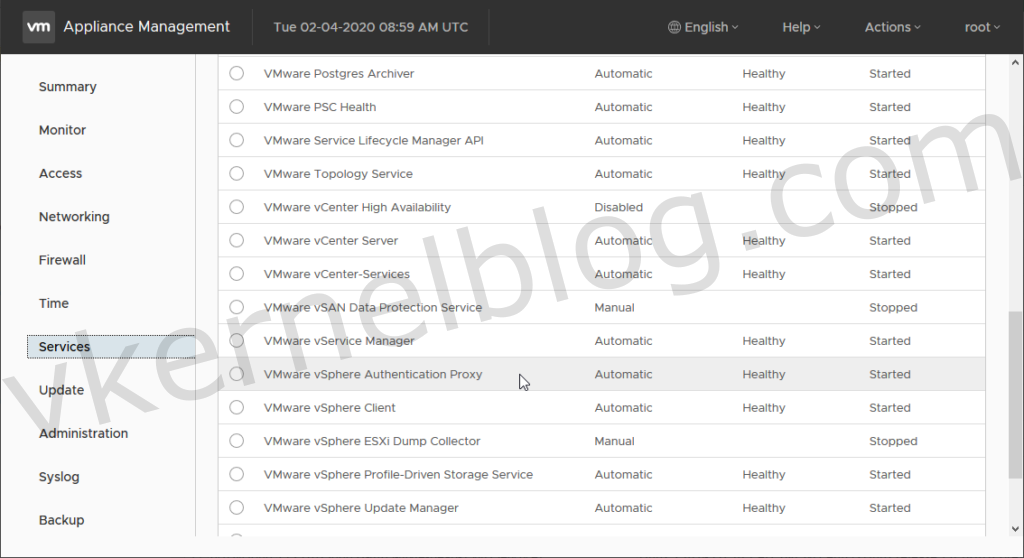Click the VMware vCenter Server name
Image resolution: width=1024 pixels, height=558 pixels.
pos(331,240)
